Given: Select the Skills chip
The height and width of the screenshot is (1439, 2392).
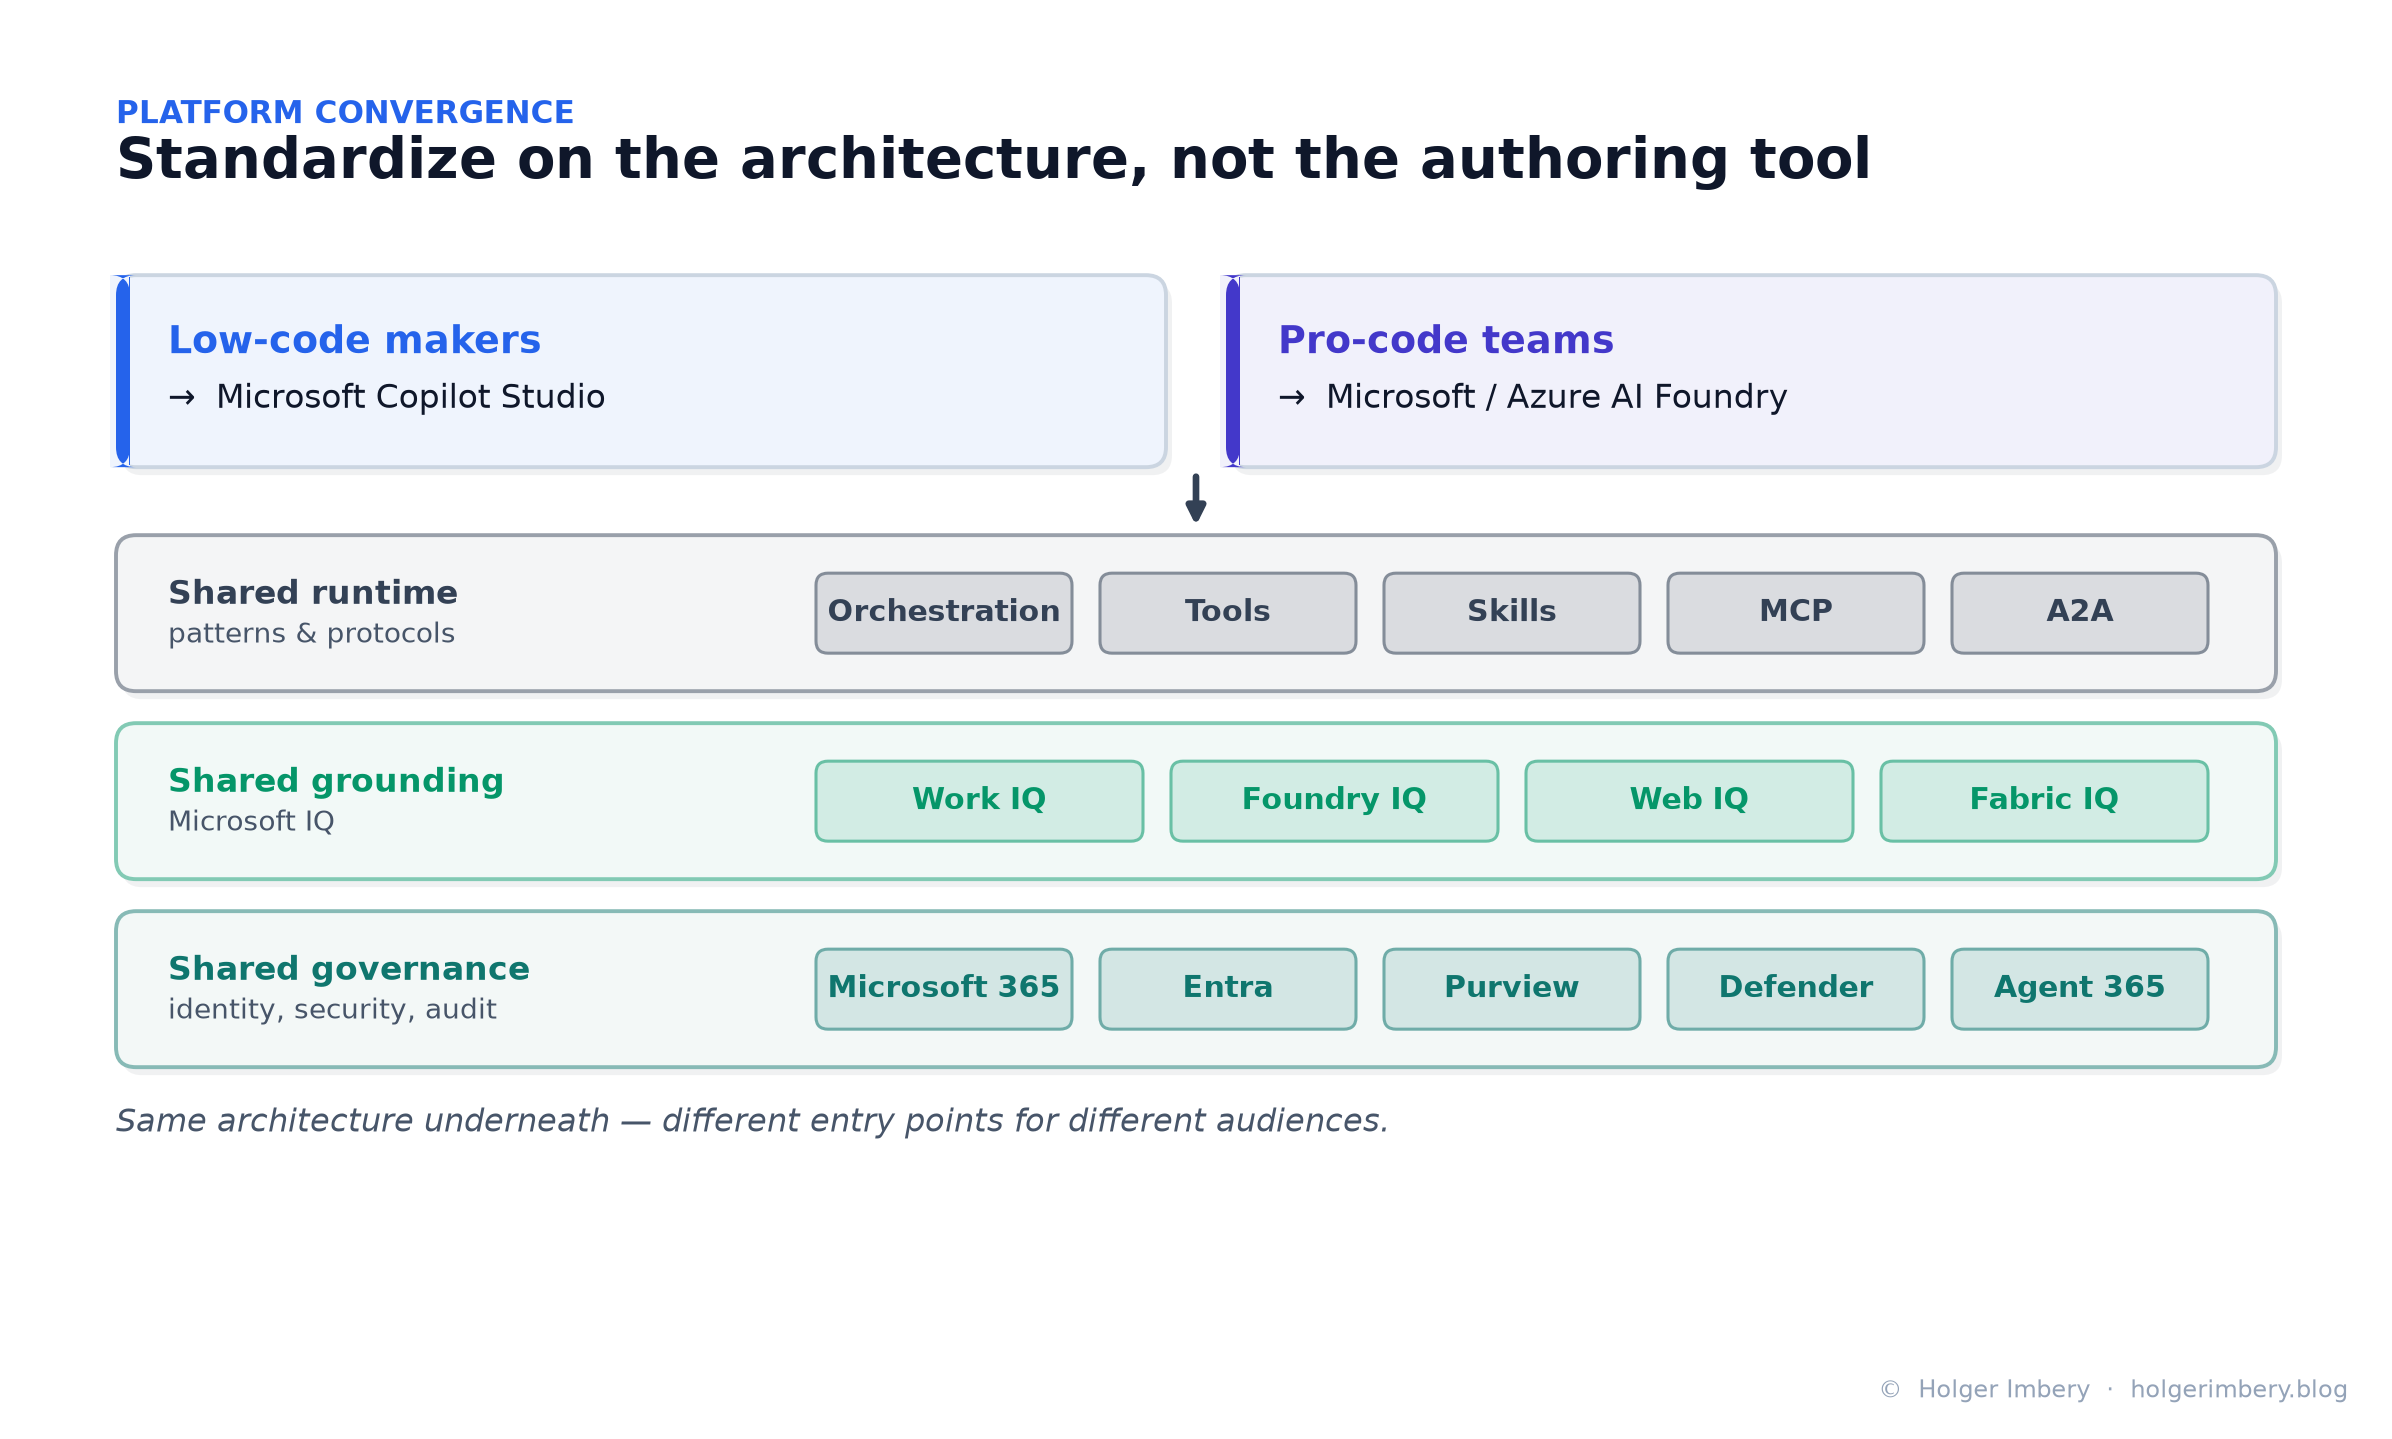Looking at the screenshot, I should click(x=1512, y=613).
